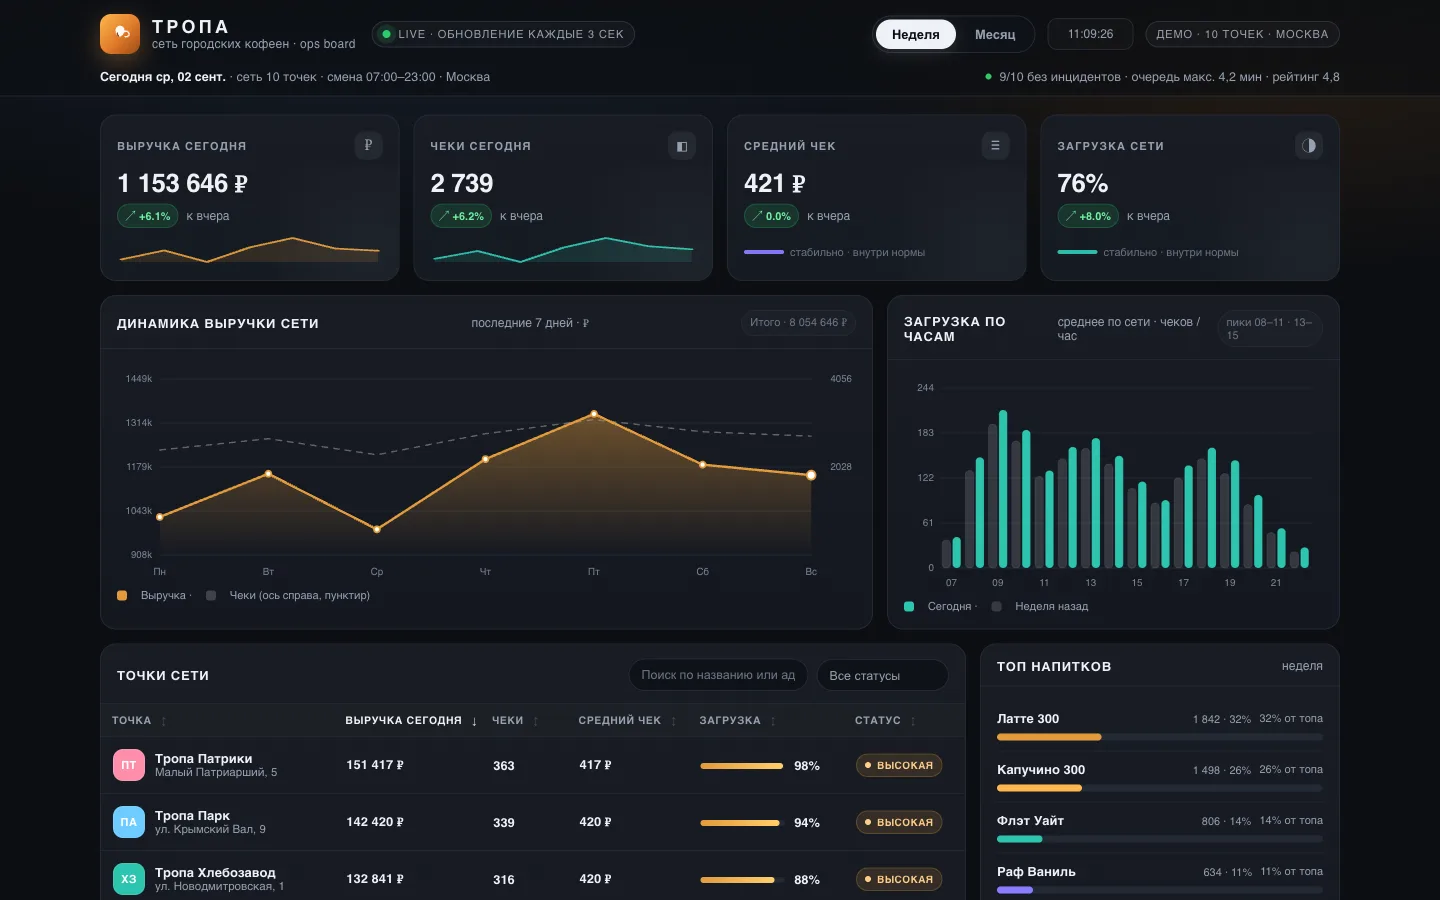This screenshot has height=900, width=1440.
Task: Click ВЫСОКАЯ status badge for Тропа Хлебозавод
Action: click(x=899, y=880)
